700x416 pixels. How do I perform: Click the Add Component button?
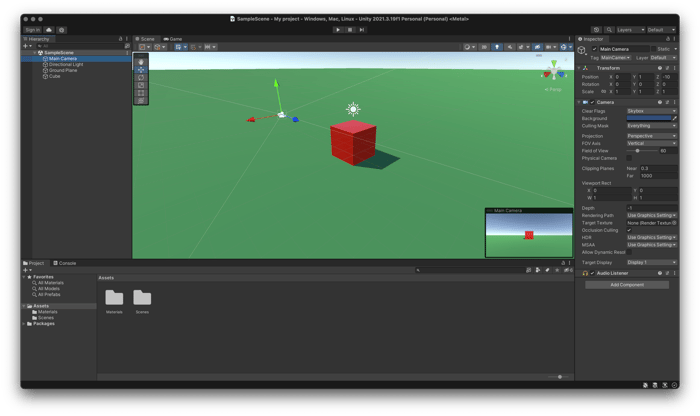[x=627, y=285]
